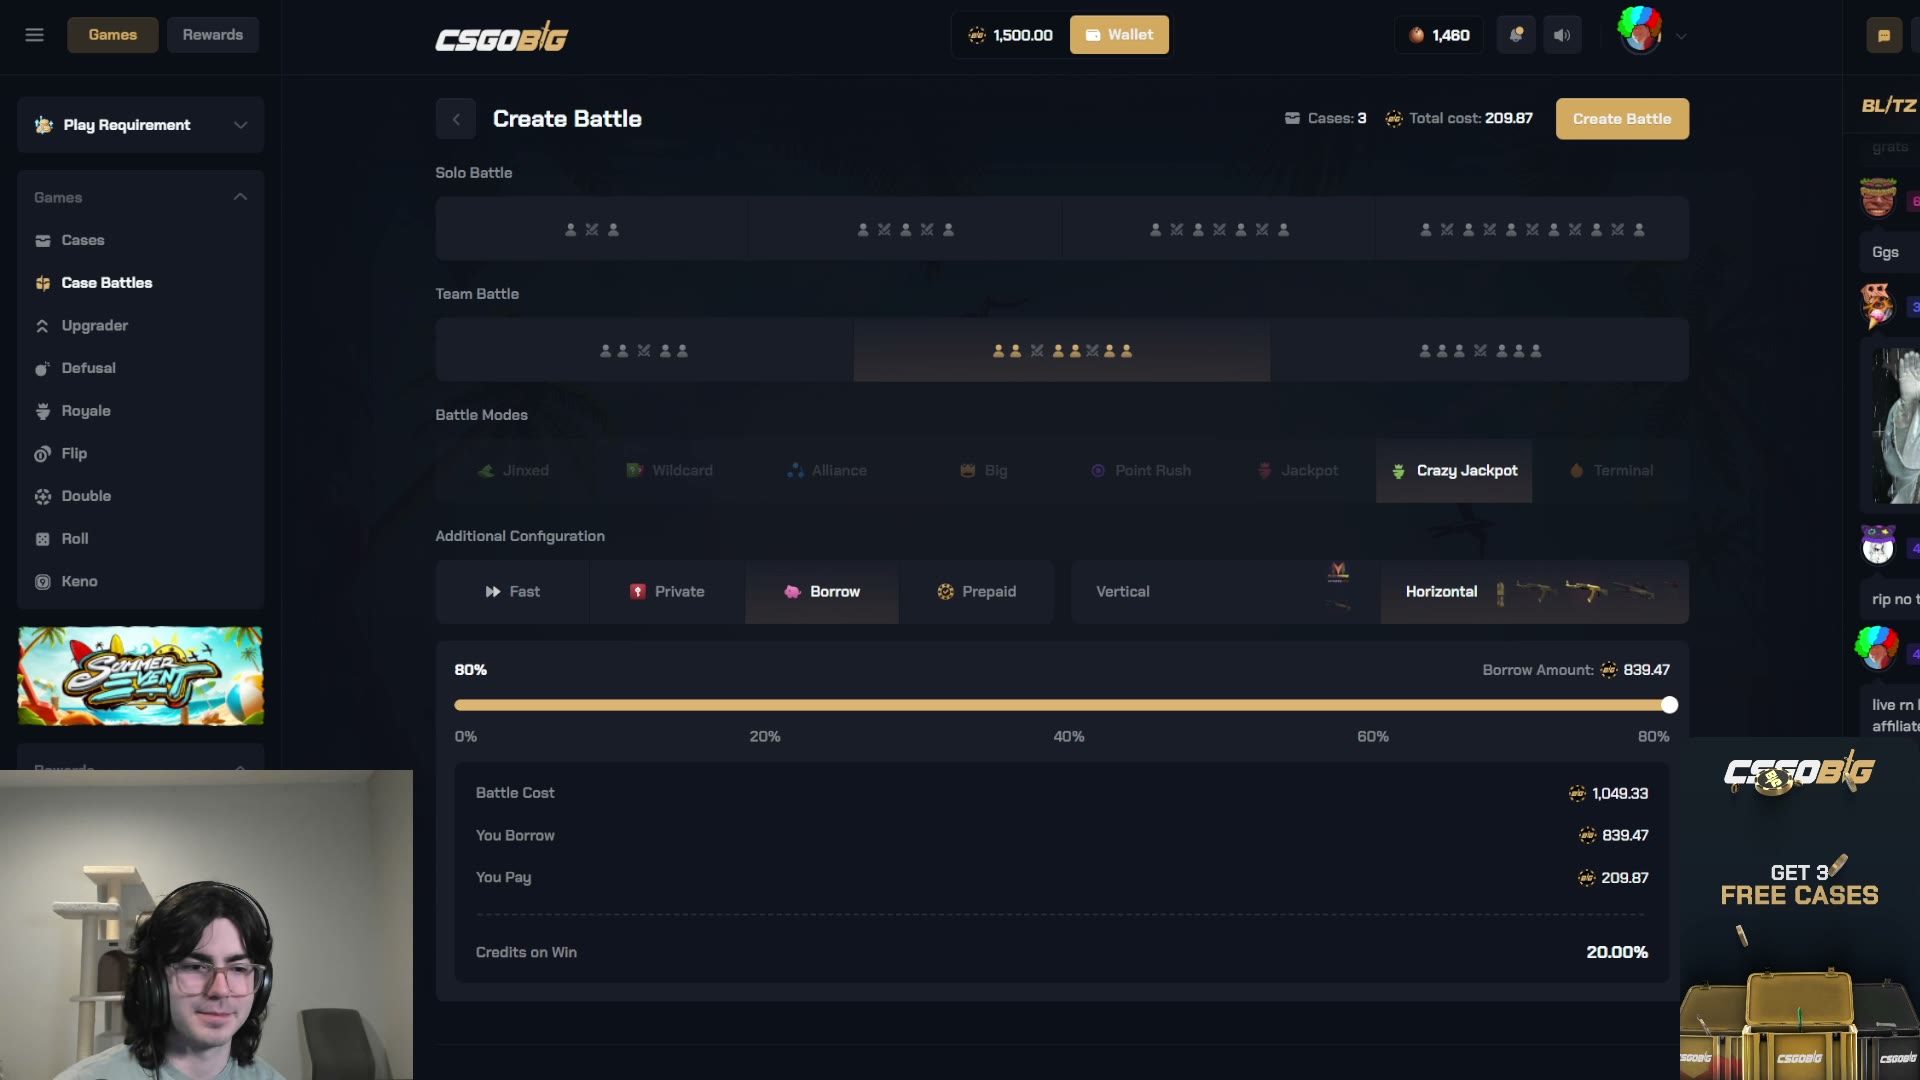Open the user profile avatar
Screen dimensions: 1920x1080
coord(1640,31)
